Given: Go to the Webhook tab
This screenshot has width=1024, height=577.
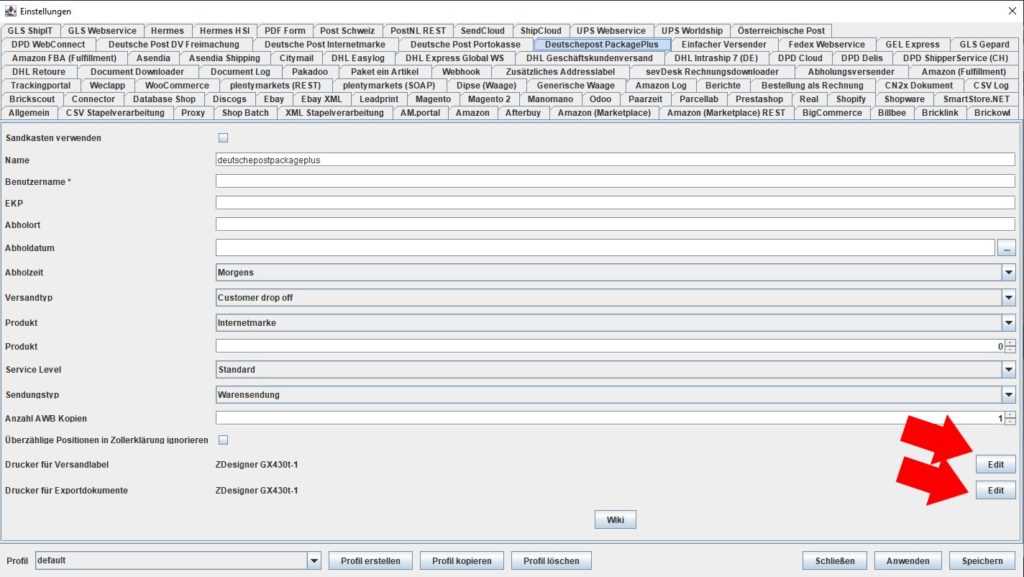Looking at the screenshot, I should click(x=461, y=72).
